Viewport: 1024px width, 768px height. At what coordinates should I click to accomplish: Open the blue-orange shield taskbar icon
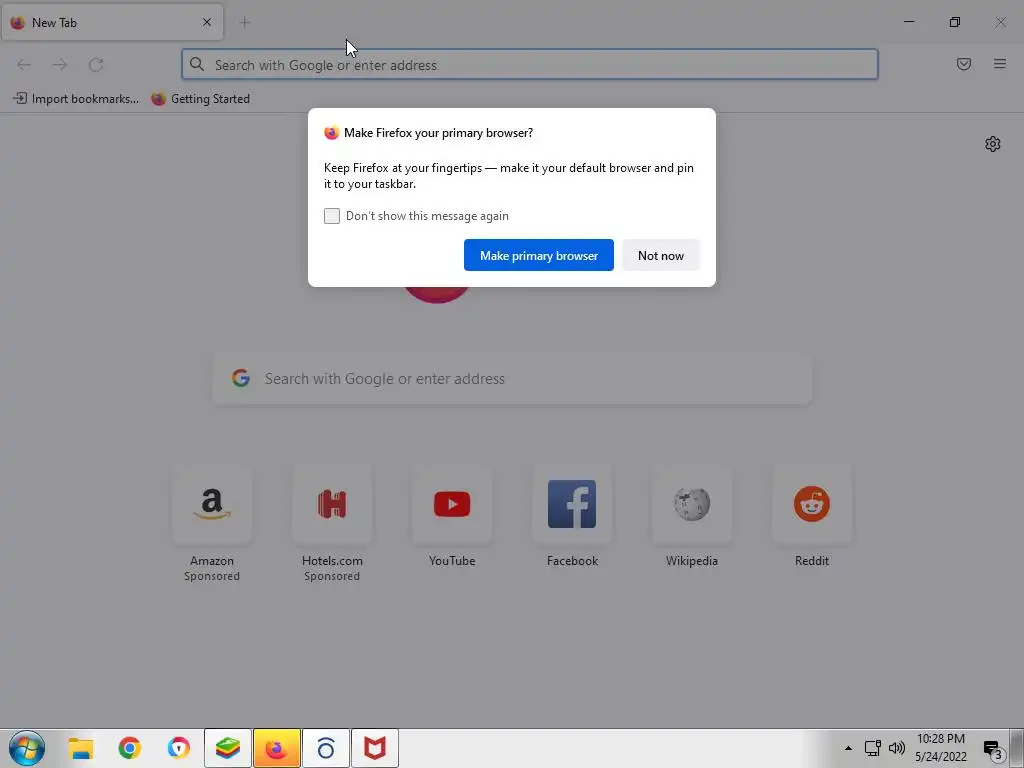179,748
